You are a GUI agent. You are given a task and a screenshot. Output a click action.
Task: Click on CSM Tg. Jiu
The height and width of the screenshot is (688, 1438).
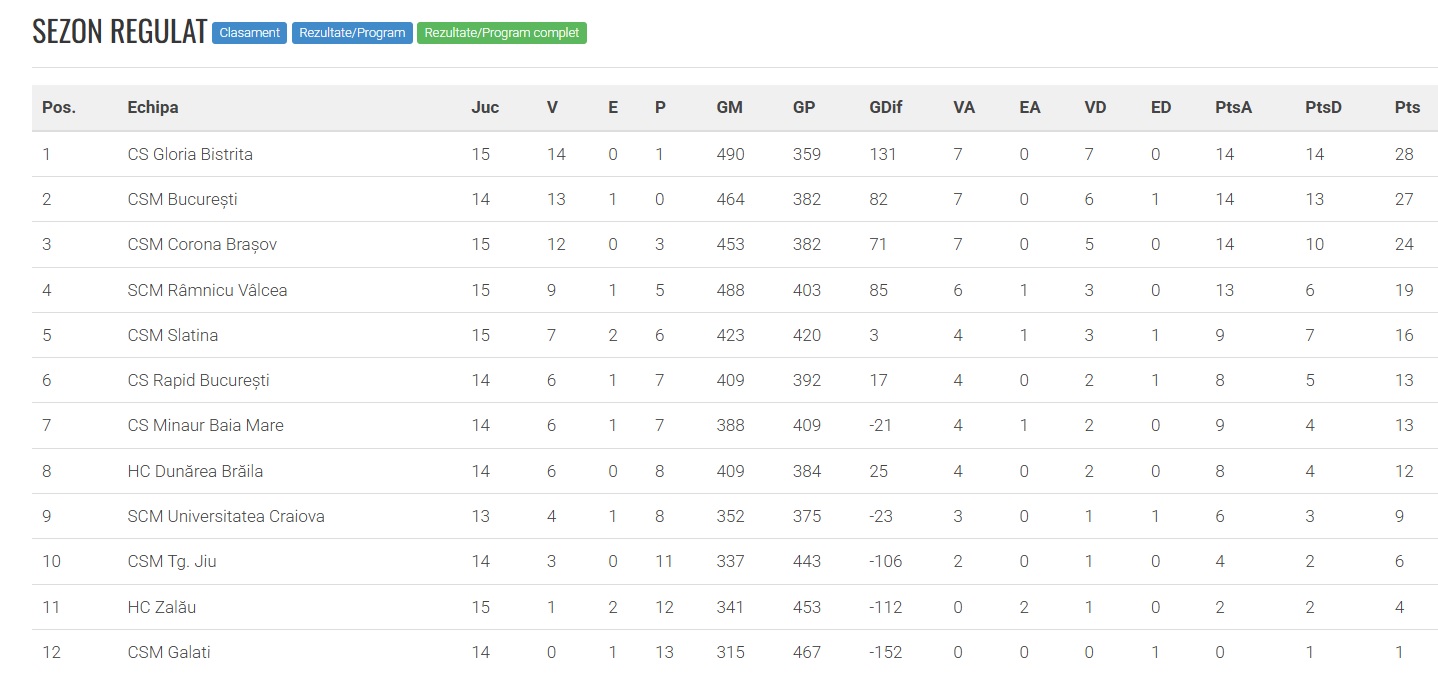(172, 561)
